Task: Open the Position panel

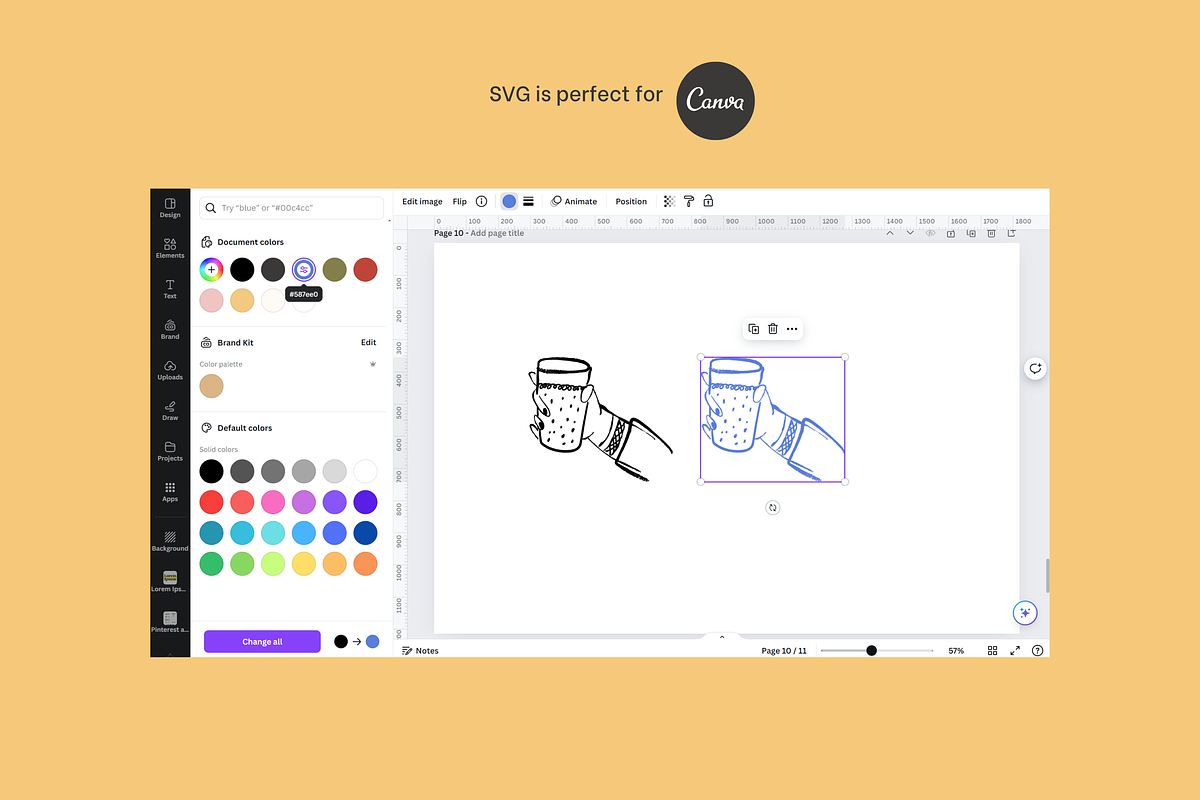Action: pyautogui.click(x=631, y=201)
